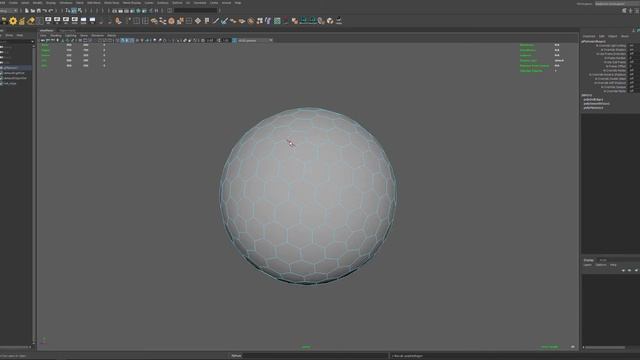Viewport: 640px width, 360px height.
Task: Switch to the Anim layer tab
Action: (x=603, y=260)
